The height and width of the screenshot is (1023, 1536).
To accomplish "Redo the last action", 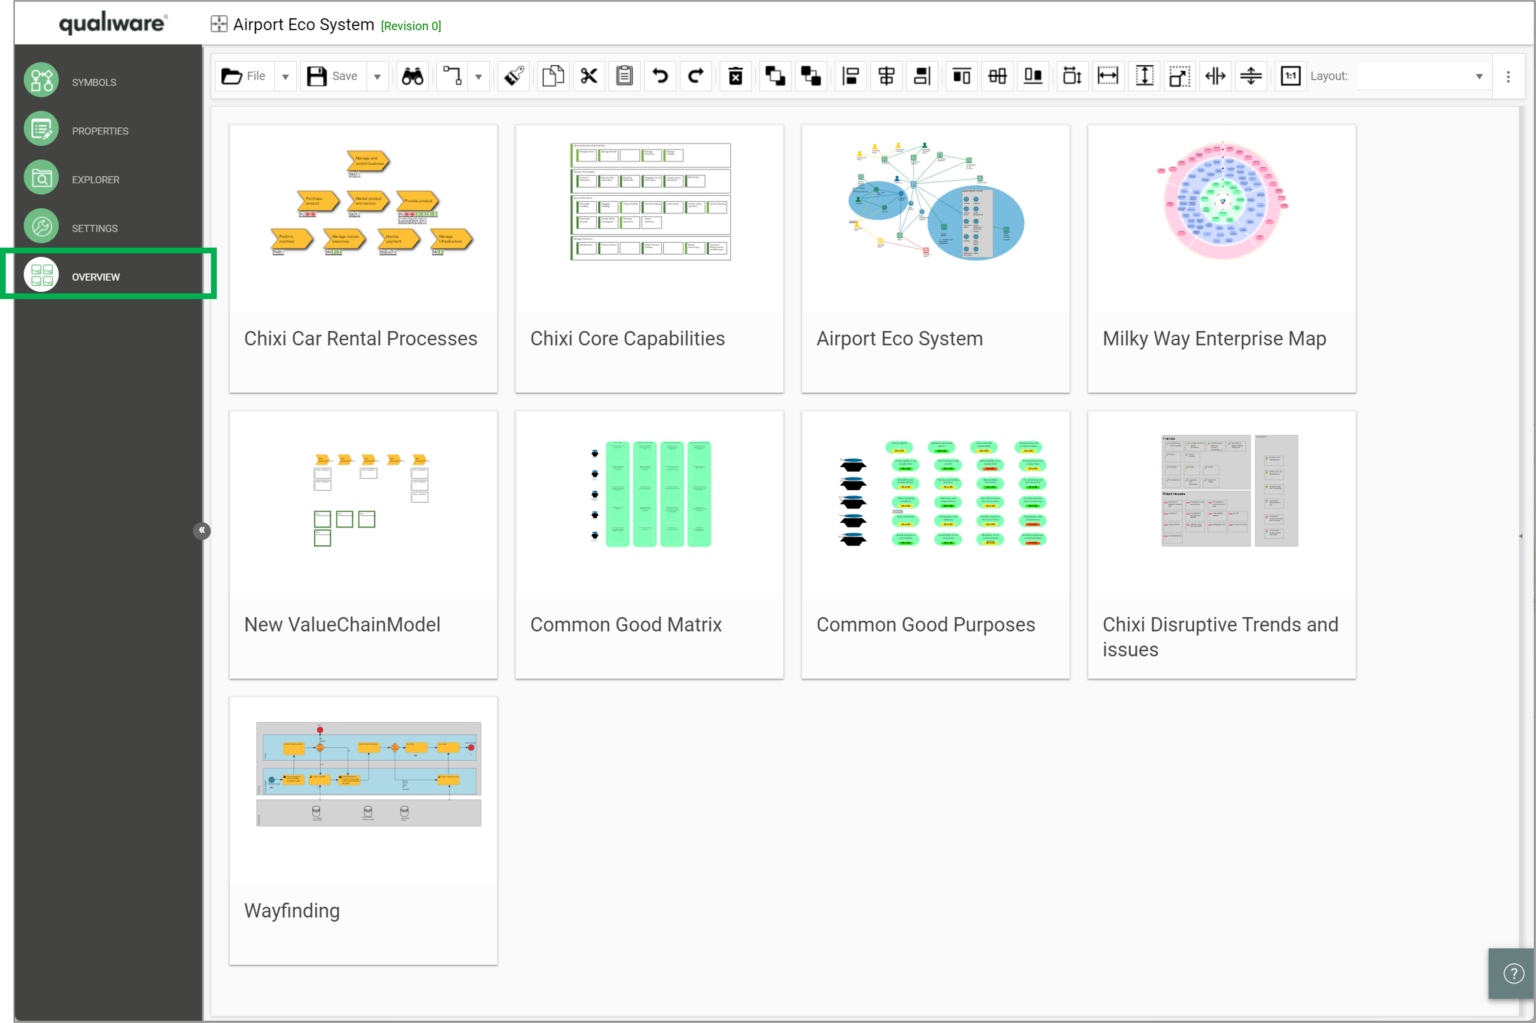I will pos(696,75).
